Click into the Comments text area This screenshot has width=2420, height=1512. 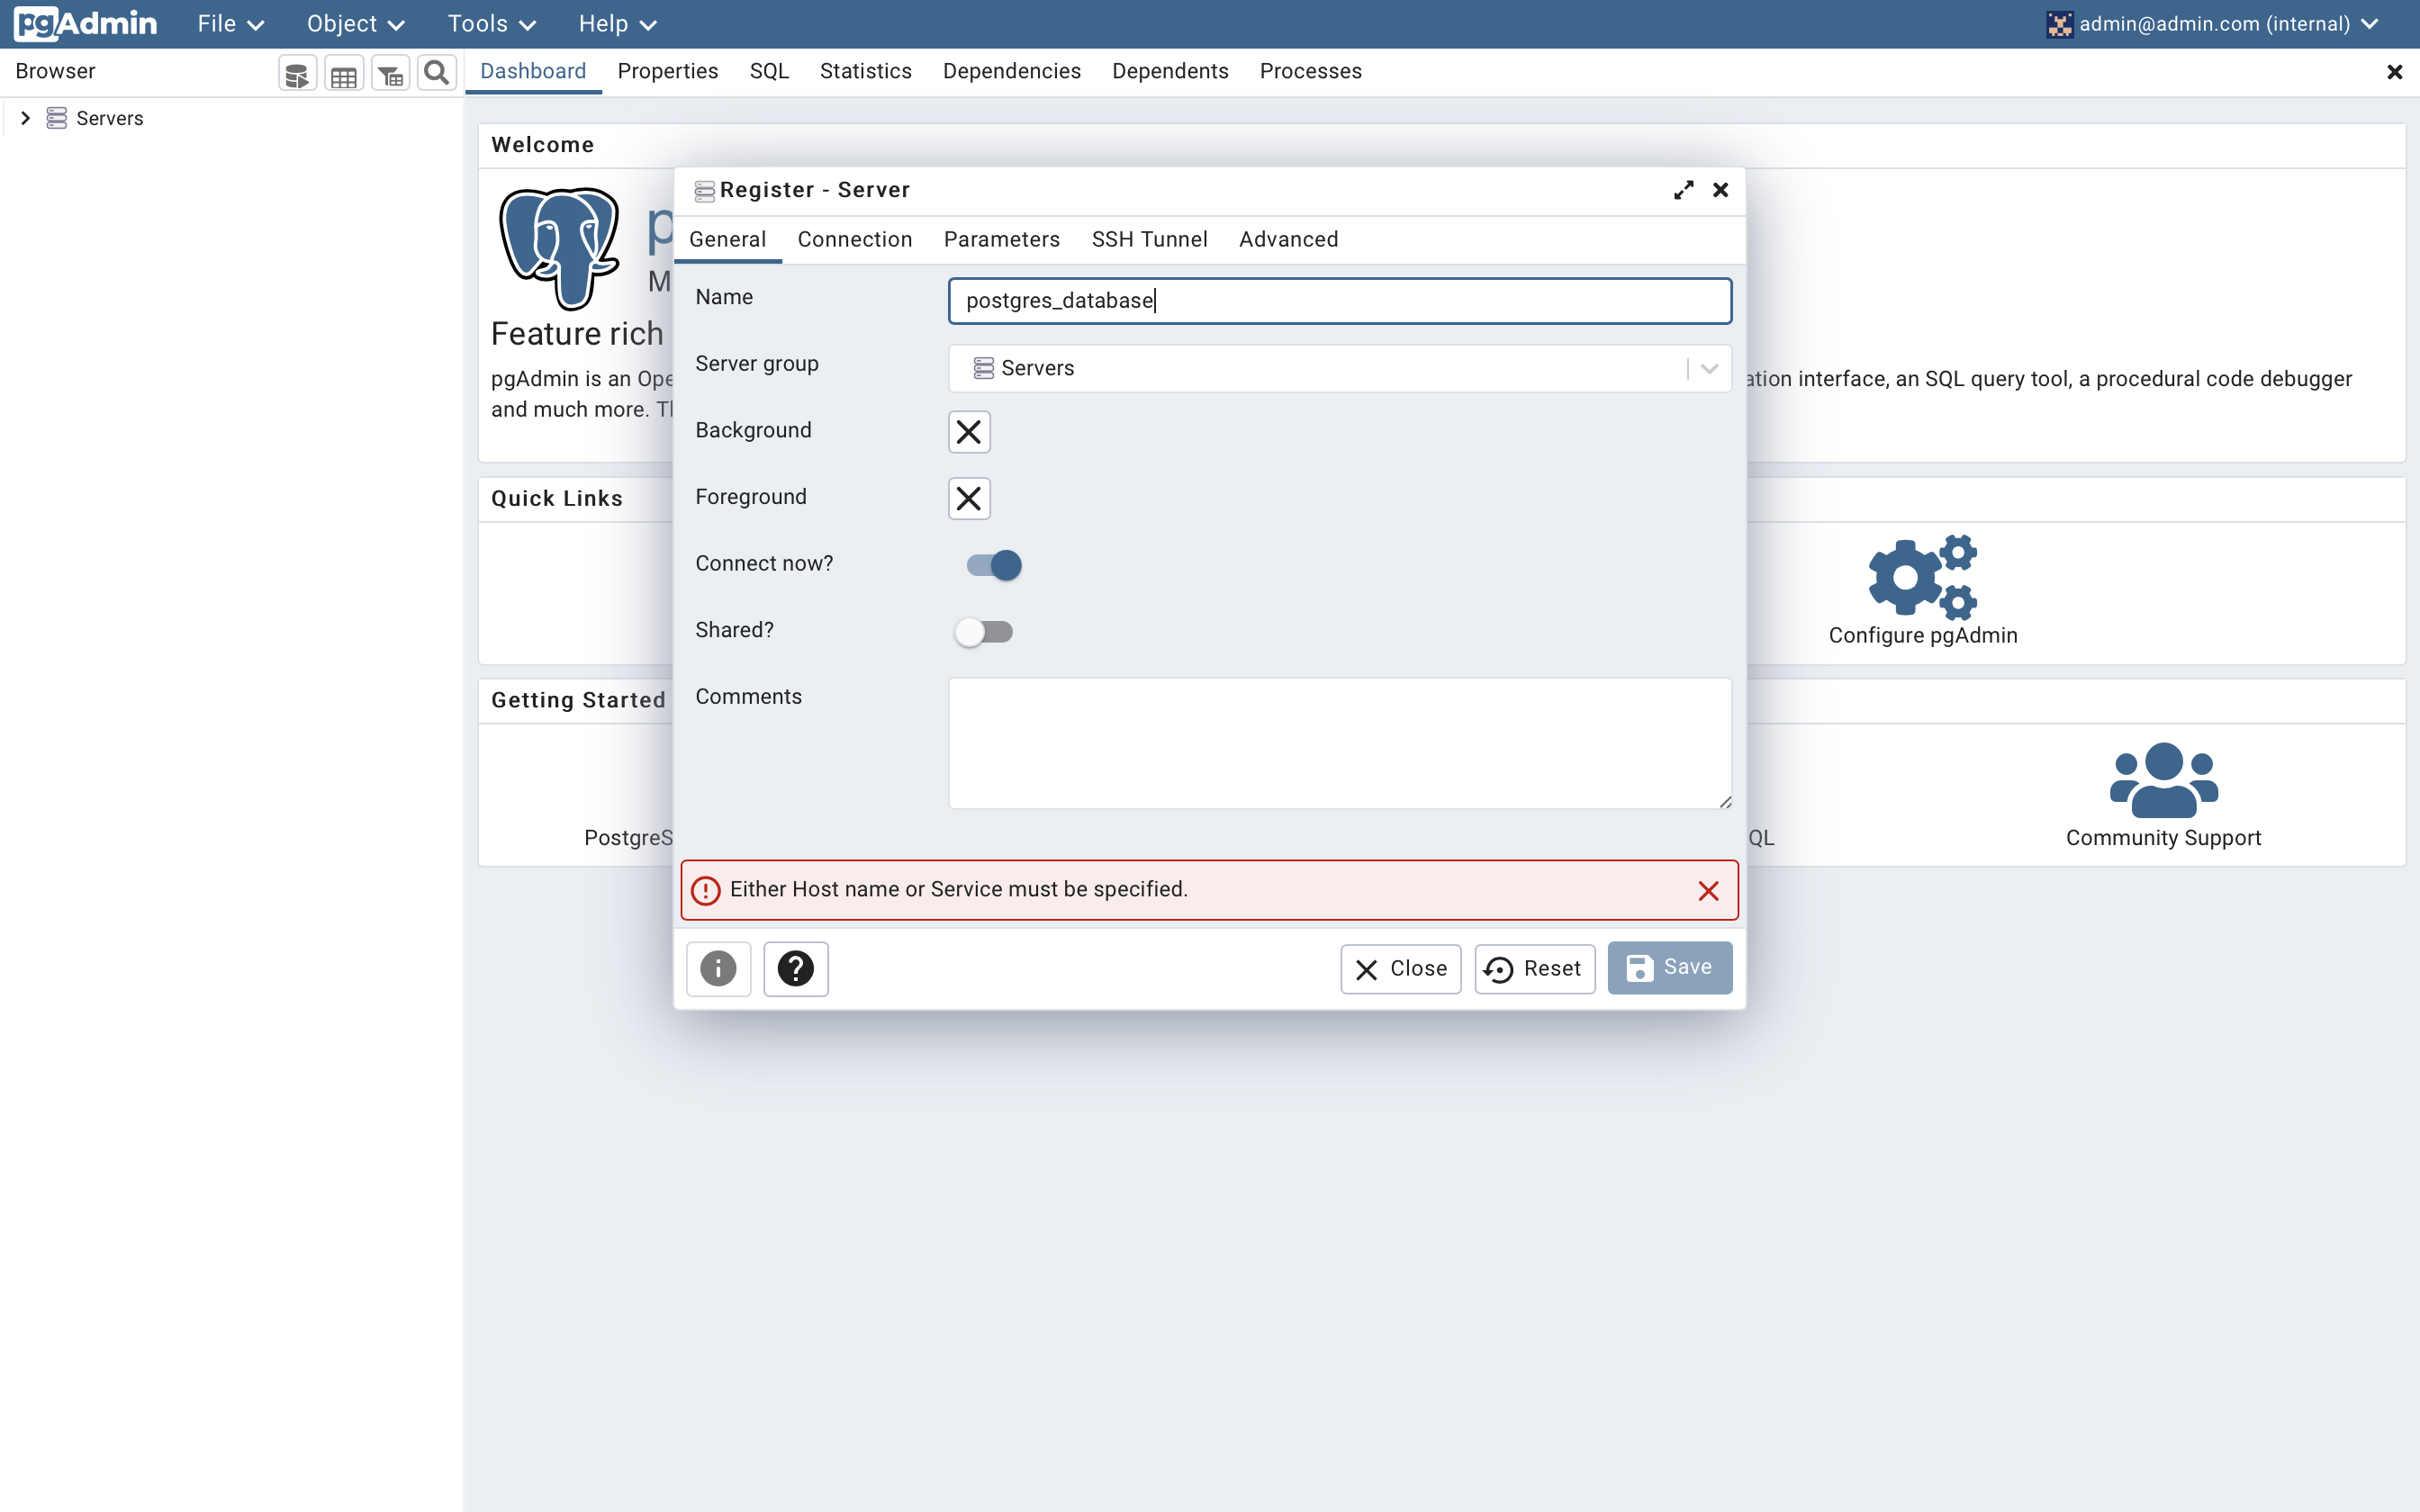pyautogui.click(x=1339, y=743)
